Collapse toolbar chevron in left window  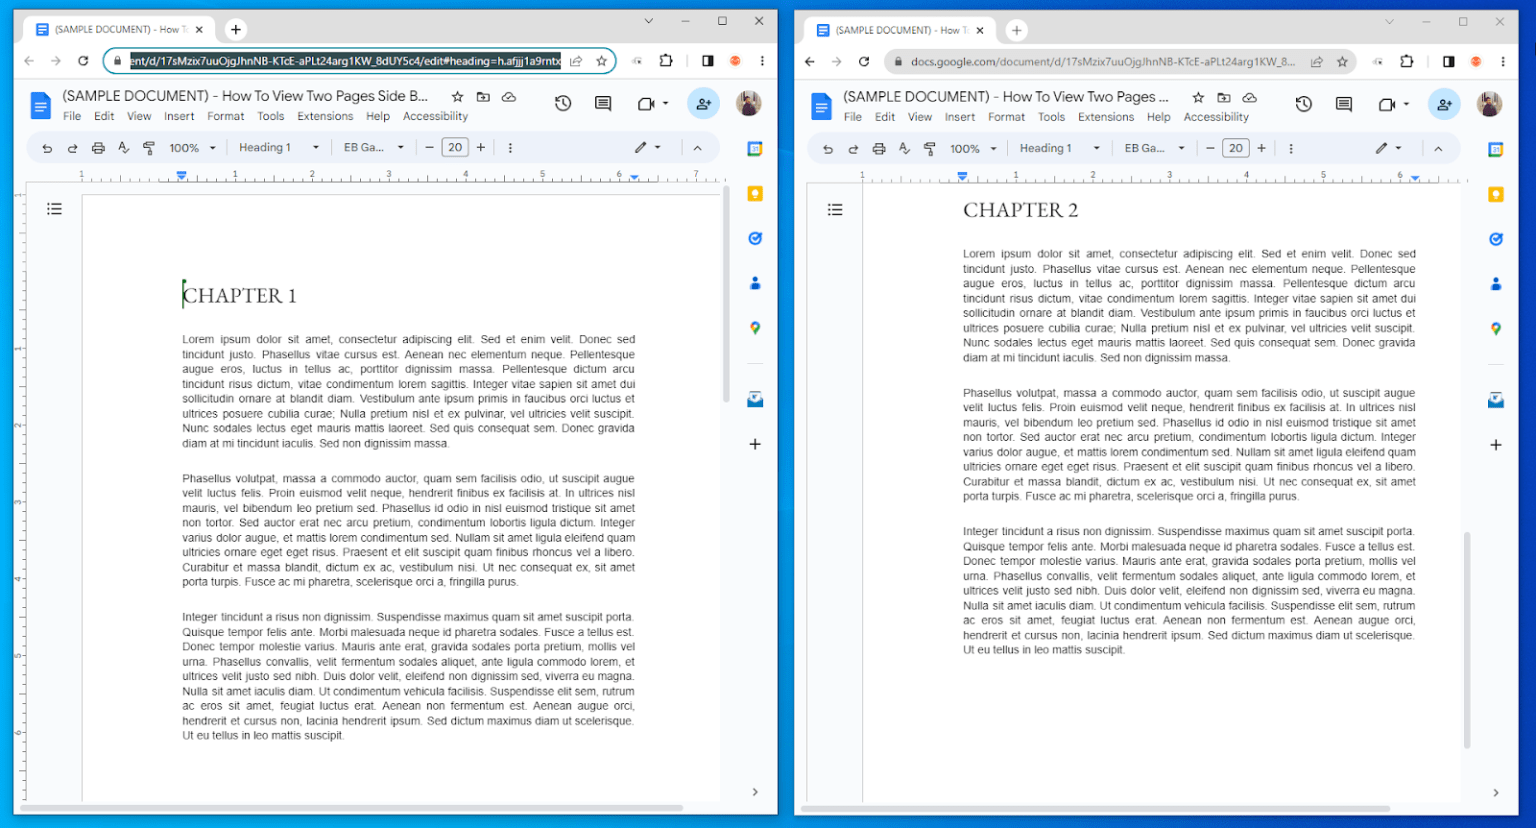tap(697, 148)
